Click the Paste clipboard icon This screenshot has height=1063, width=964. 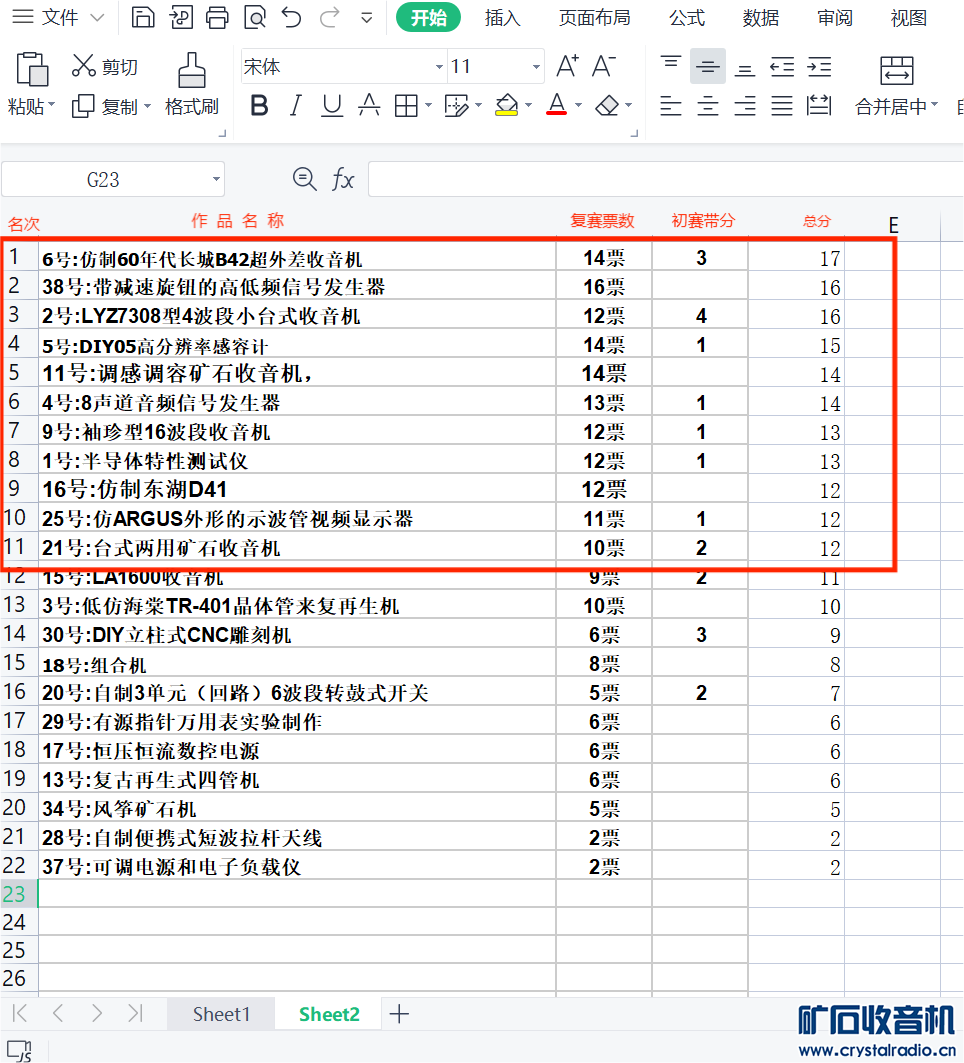click(32, 68)
